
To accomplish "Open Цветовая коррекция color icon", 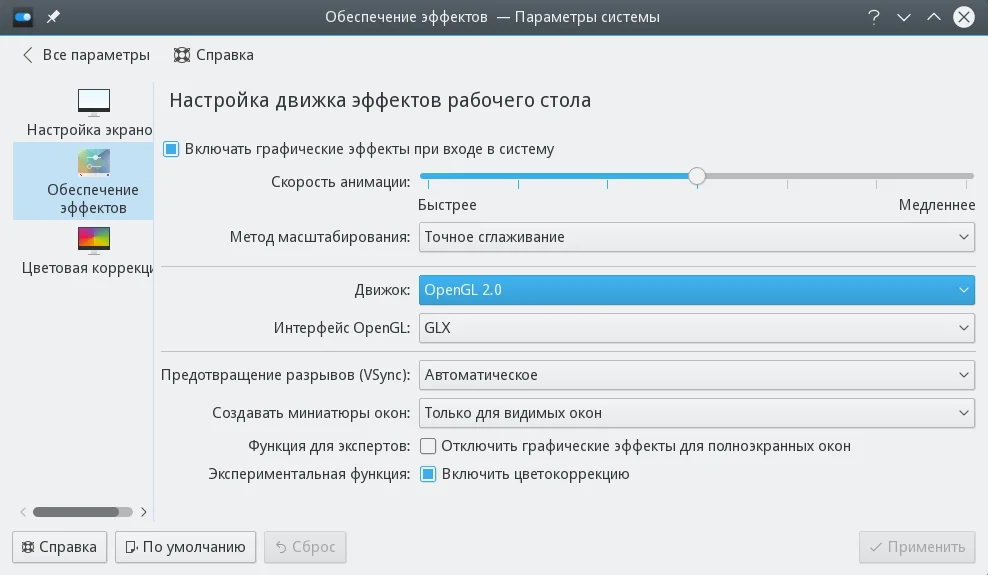I will click(x=94, y=240).
